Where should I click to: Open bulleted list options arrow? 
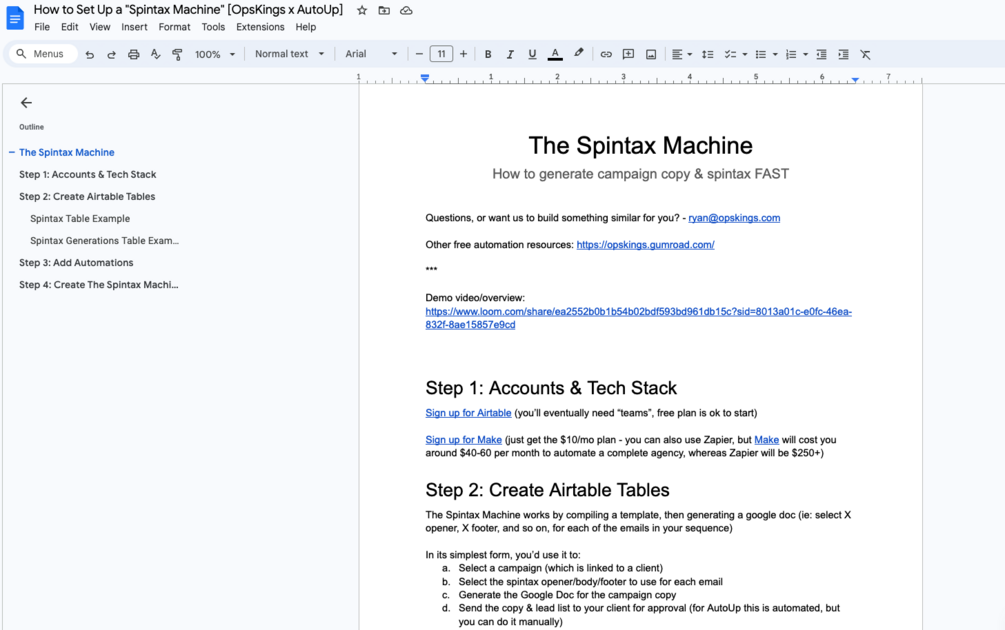(775, 54)
